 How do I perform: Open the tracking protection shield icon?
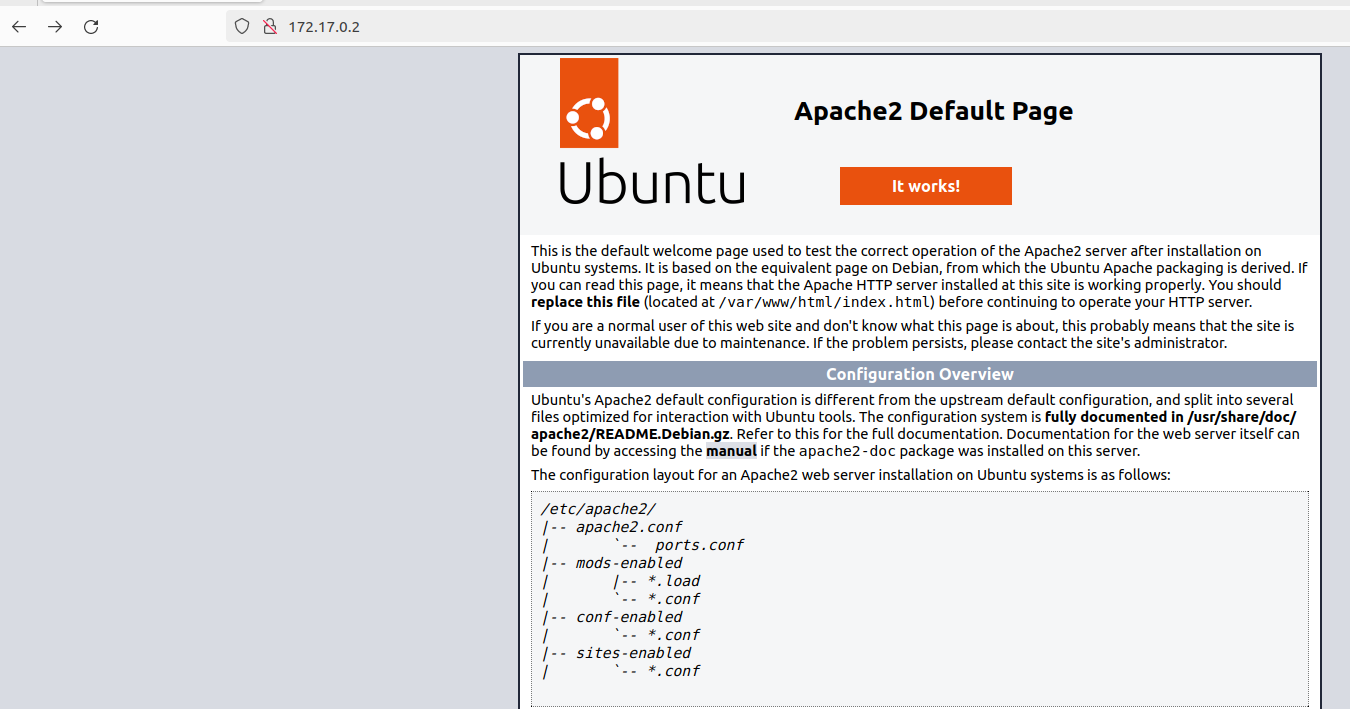pyautogui.click(x=242, y=27)
